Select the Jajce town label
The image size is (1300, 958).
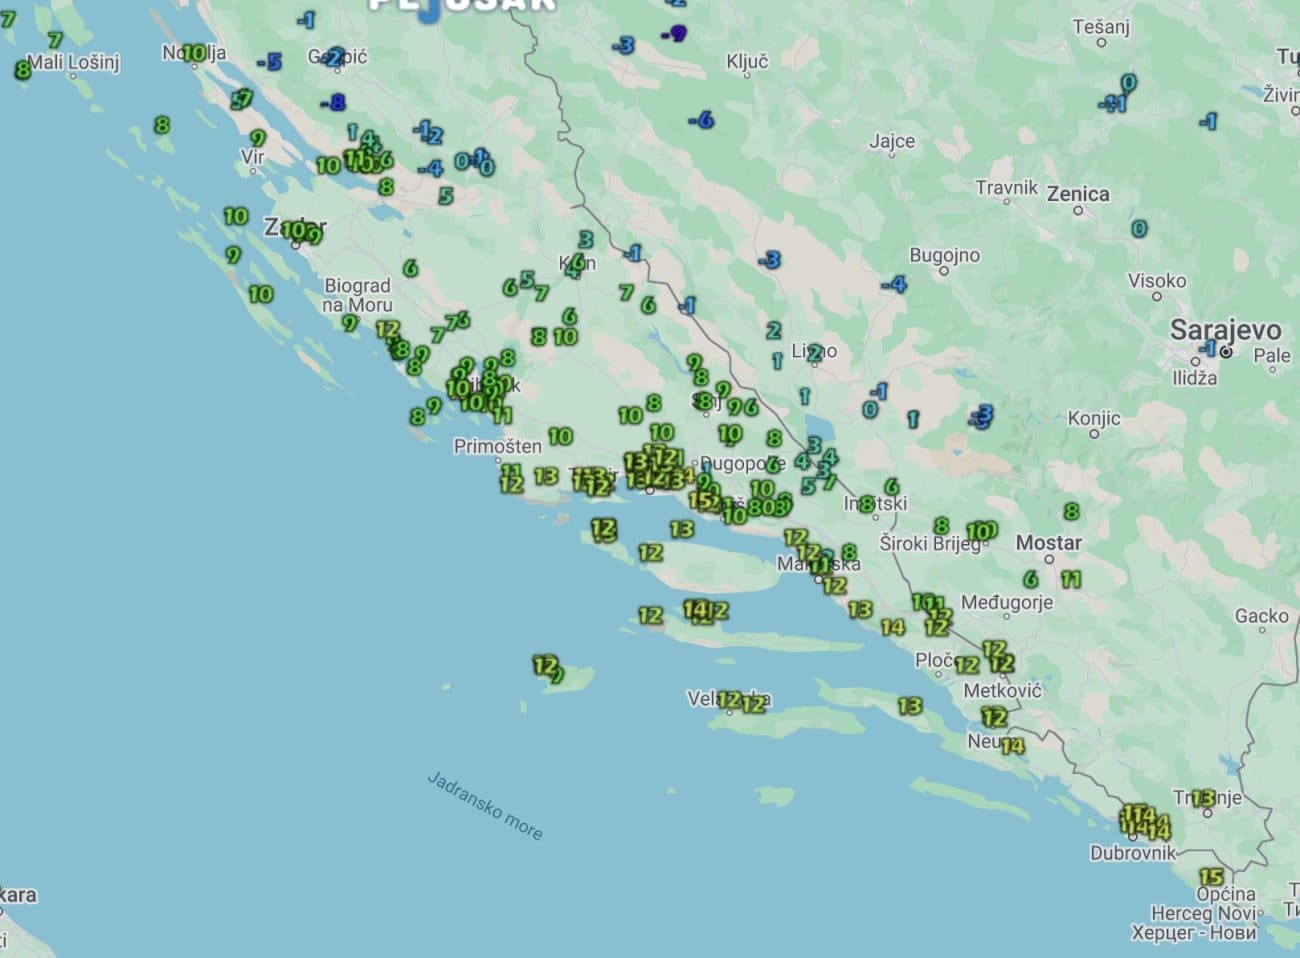(891, 141)
